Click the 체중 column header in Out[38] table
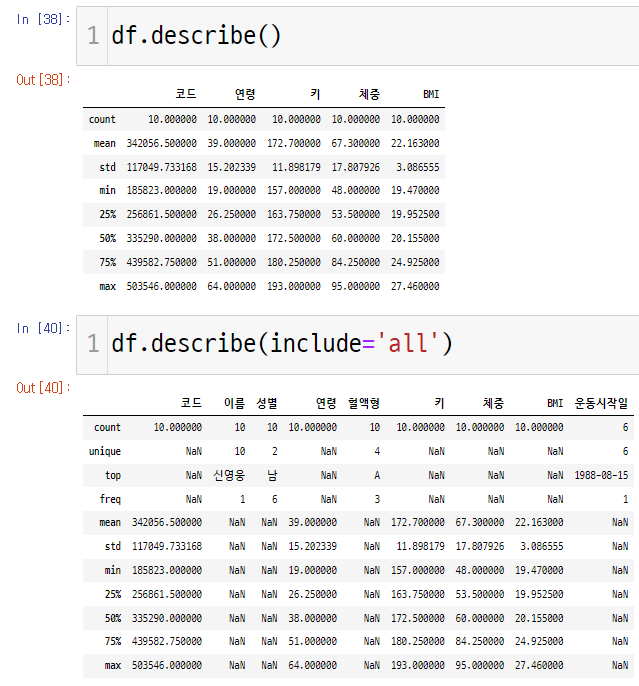 click(369, 94)
